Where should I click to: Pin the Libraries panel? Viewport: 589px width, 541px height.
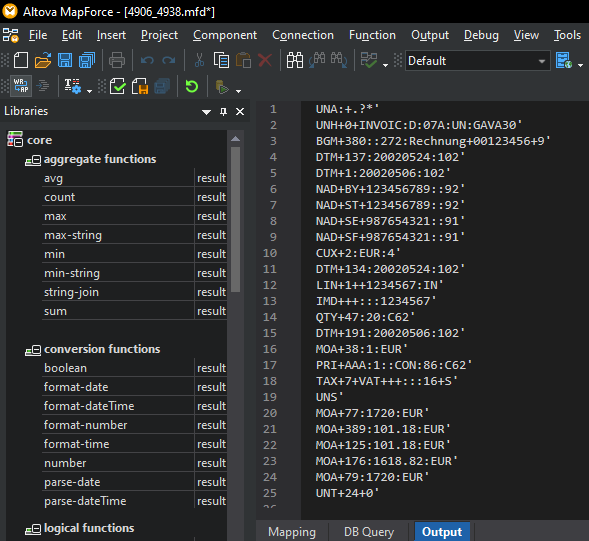point(224,112)
